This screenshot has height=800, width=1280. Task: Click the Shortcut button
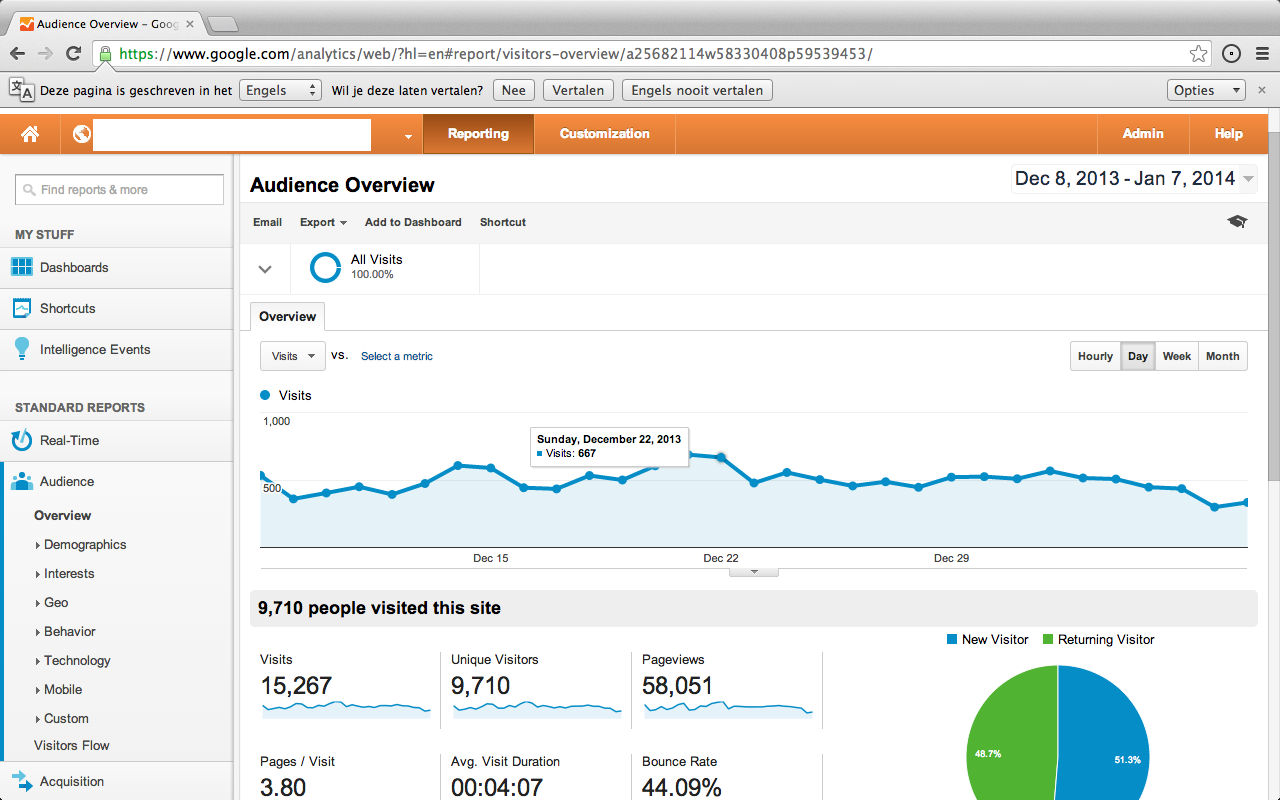(x=503, y=222)
